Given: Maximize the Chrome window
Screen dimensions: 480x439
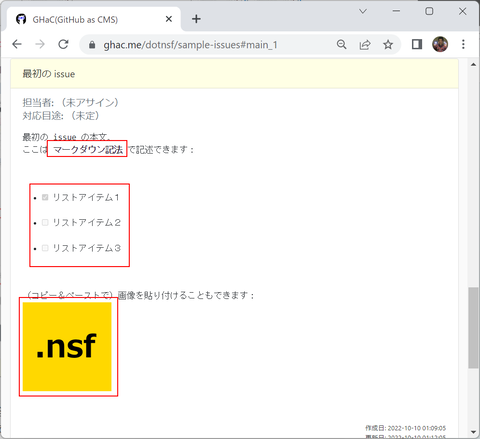Looking at the screenshot, I should tap(429, 11).
